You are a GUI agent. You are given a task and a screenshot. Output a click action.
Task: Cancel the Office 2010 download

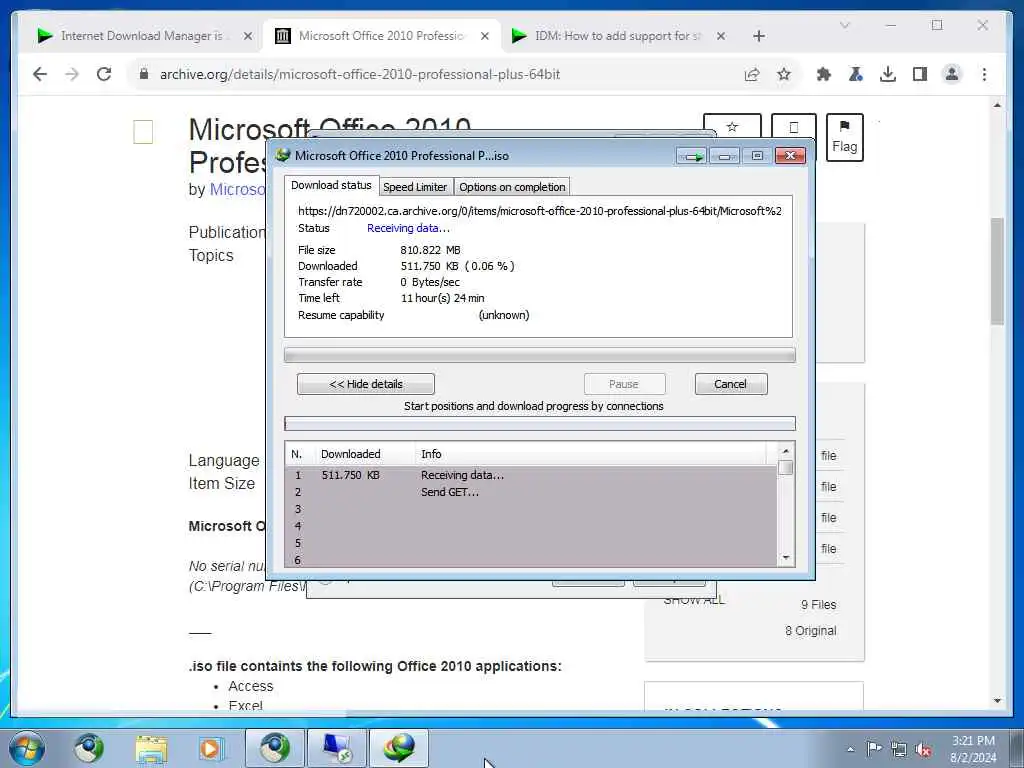point(731,384)
